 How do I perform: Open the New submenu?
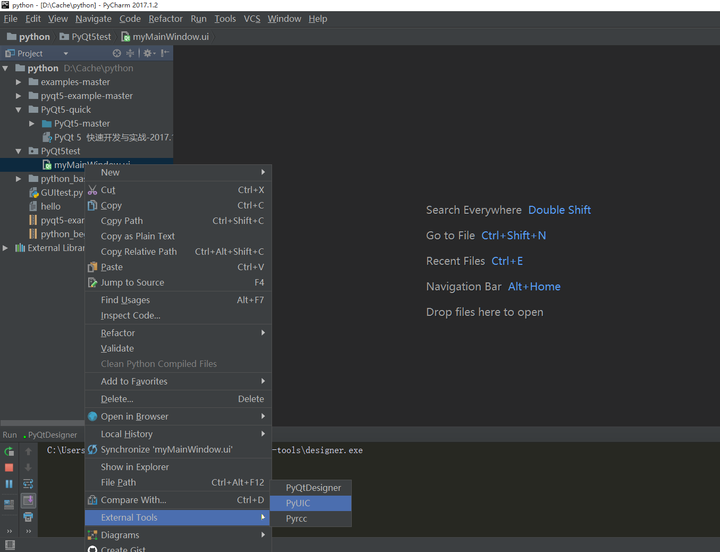tap(178, 173)
